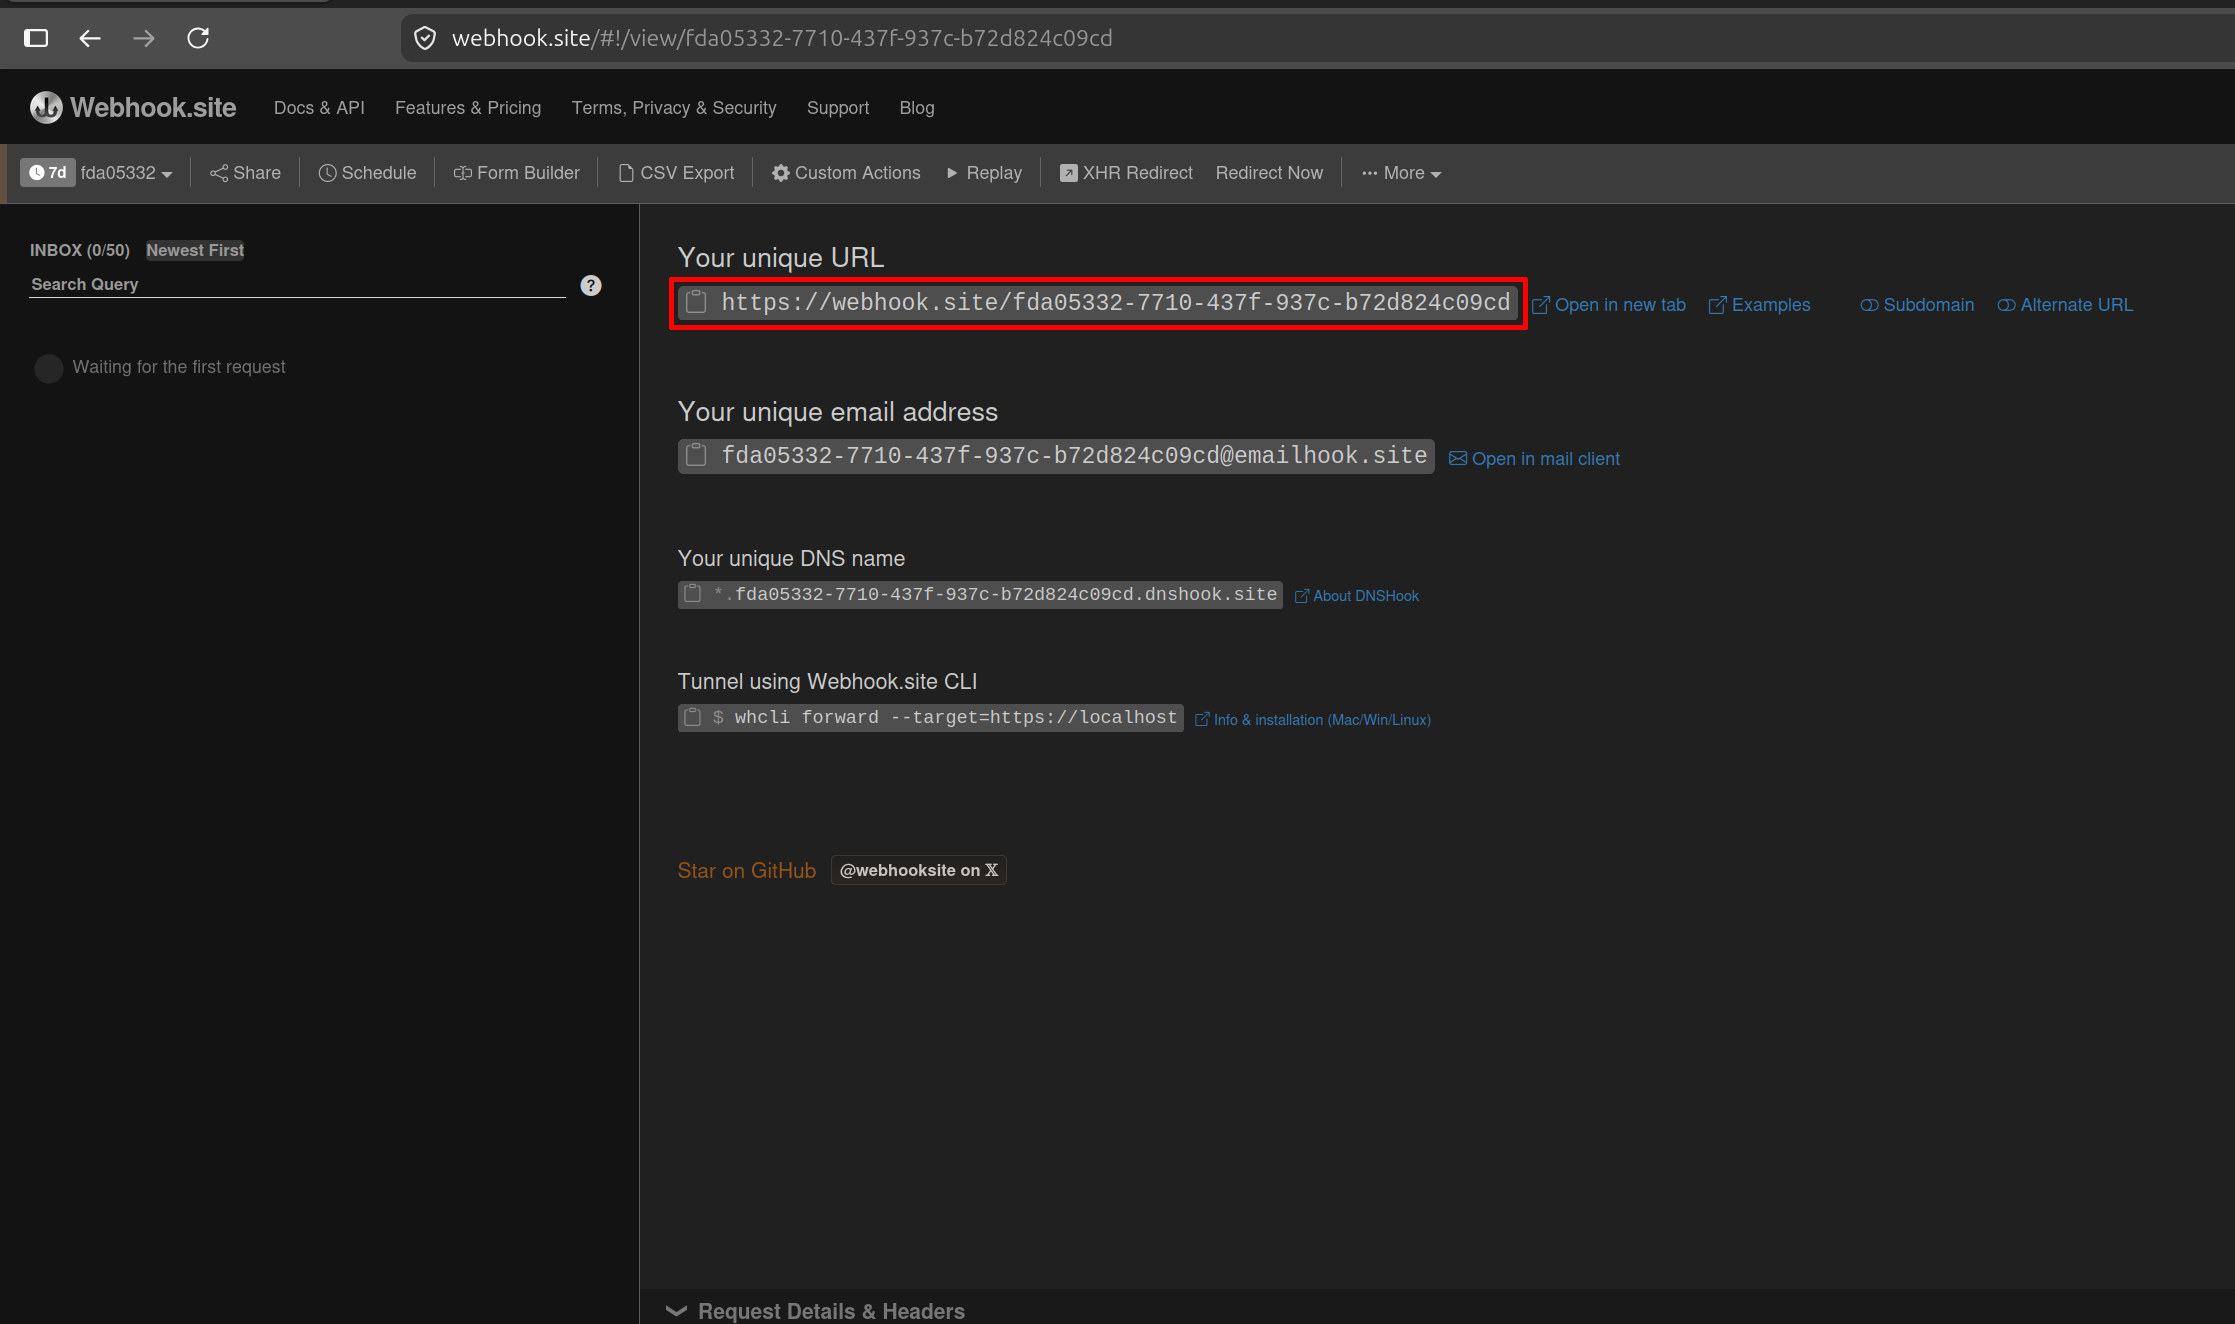
Task: Click the INBOX (0/50) label
Action: (80, 250)
